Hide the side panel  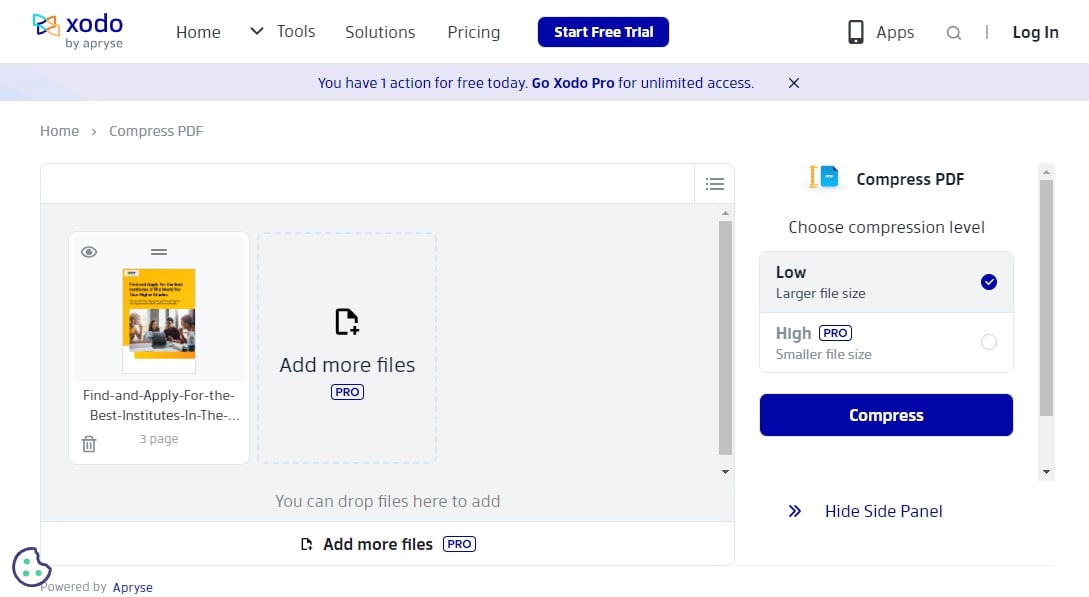[x=883, y=510]
